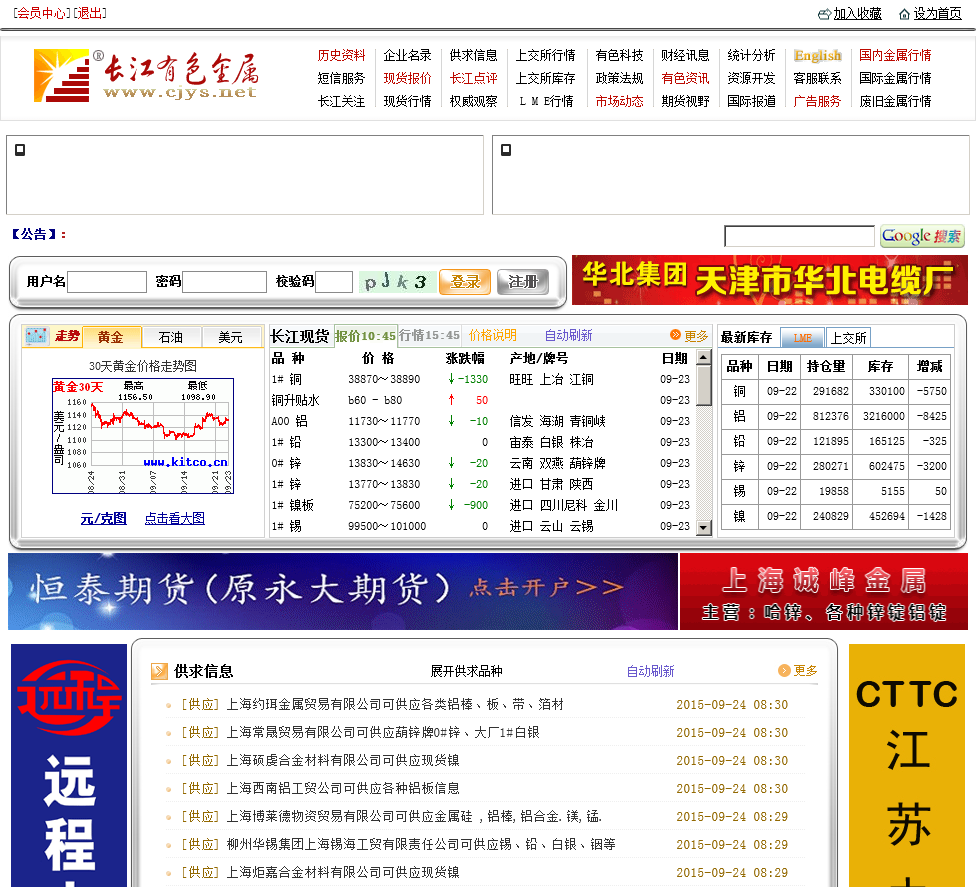
Task: Click the 退出 logout link
Action: (x=90, y=13)
